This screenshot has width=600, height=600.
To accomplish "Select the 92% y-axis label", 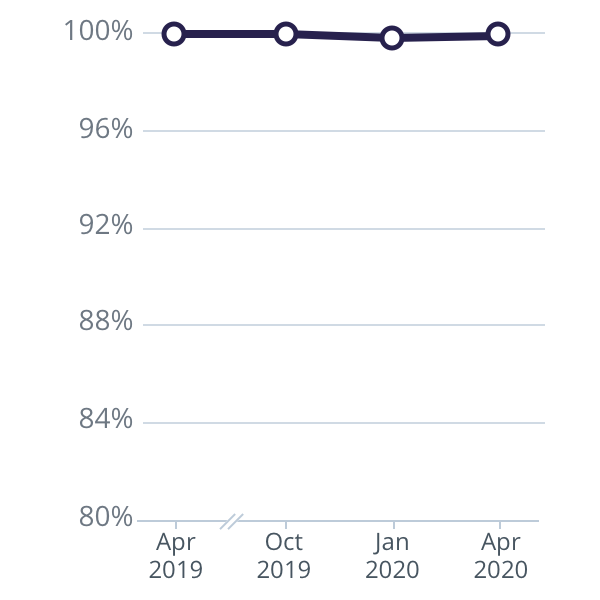I will (x=105, y=227).
